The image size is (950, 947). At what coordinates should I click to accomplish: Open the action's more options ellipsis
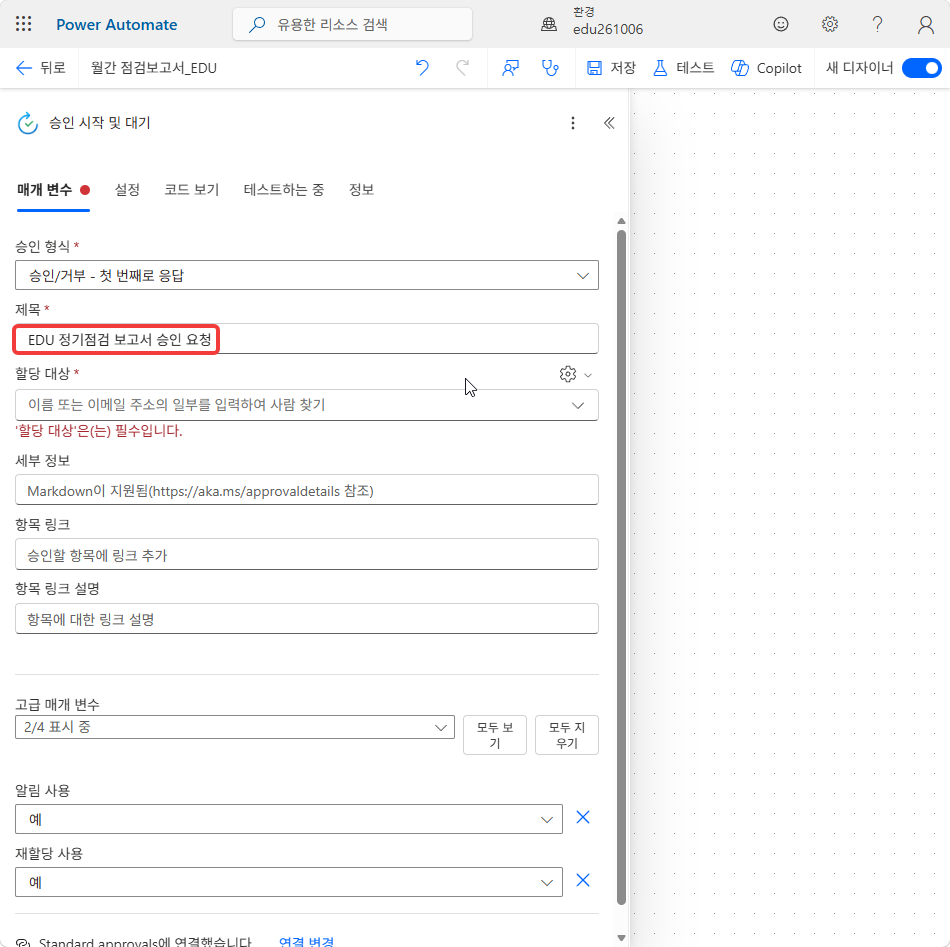pos(573,123)
